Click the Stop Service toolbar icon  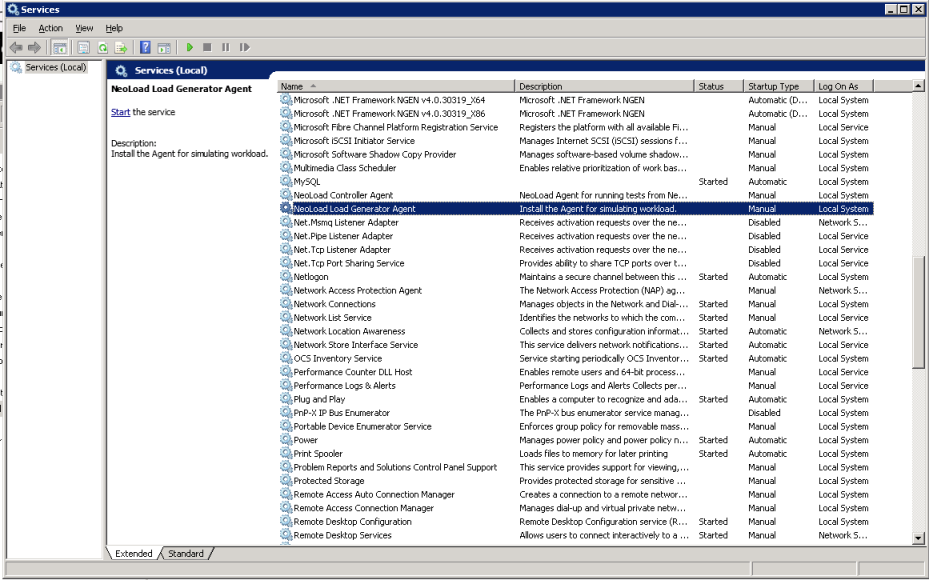(207, 47)
